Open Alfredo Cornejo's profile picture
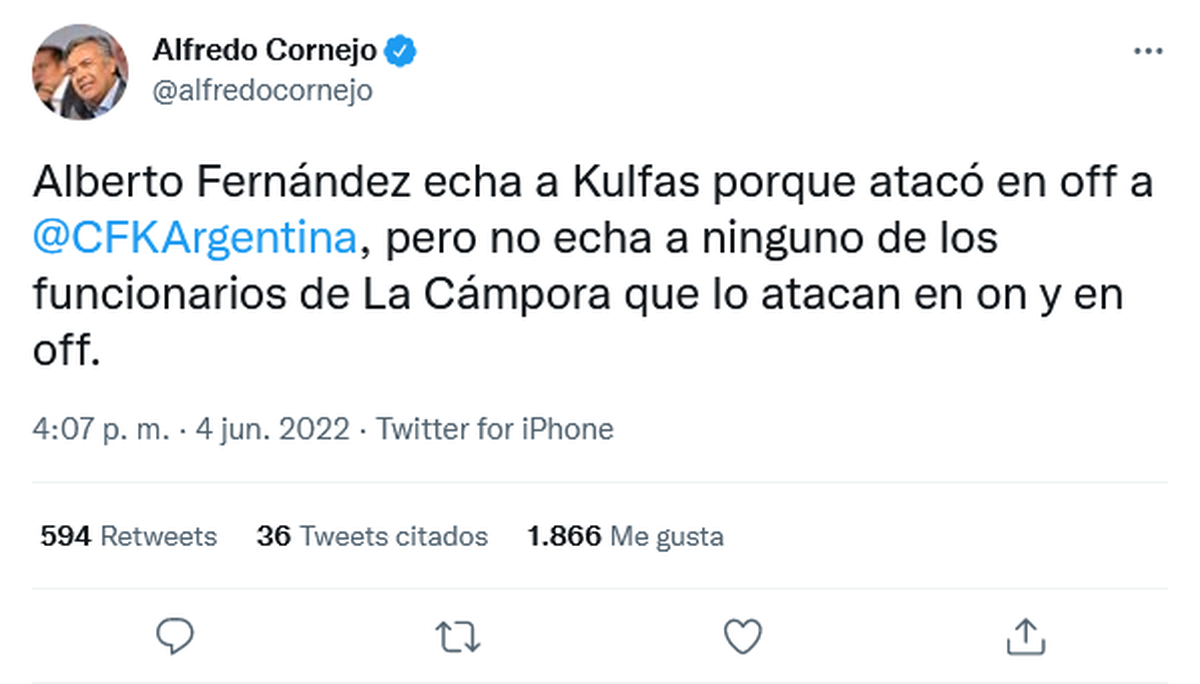 [x=80, y=71]
